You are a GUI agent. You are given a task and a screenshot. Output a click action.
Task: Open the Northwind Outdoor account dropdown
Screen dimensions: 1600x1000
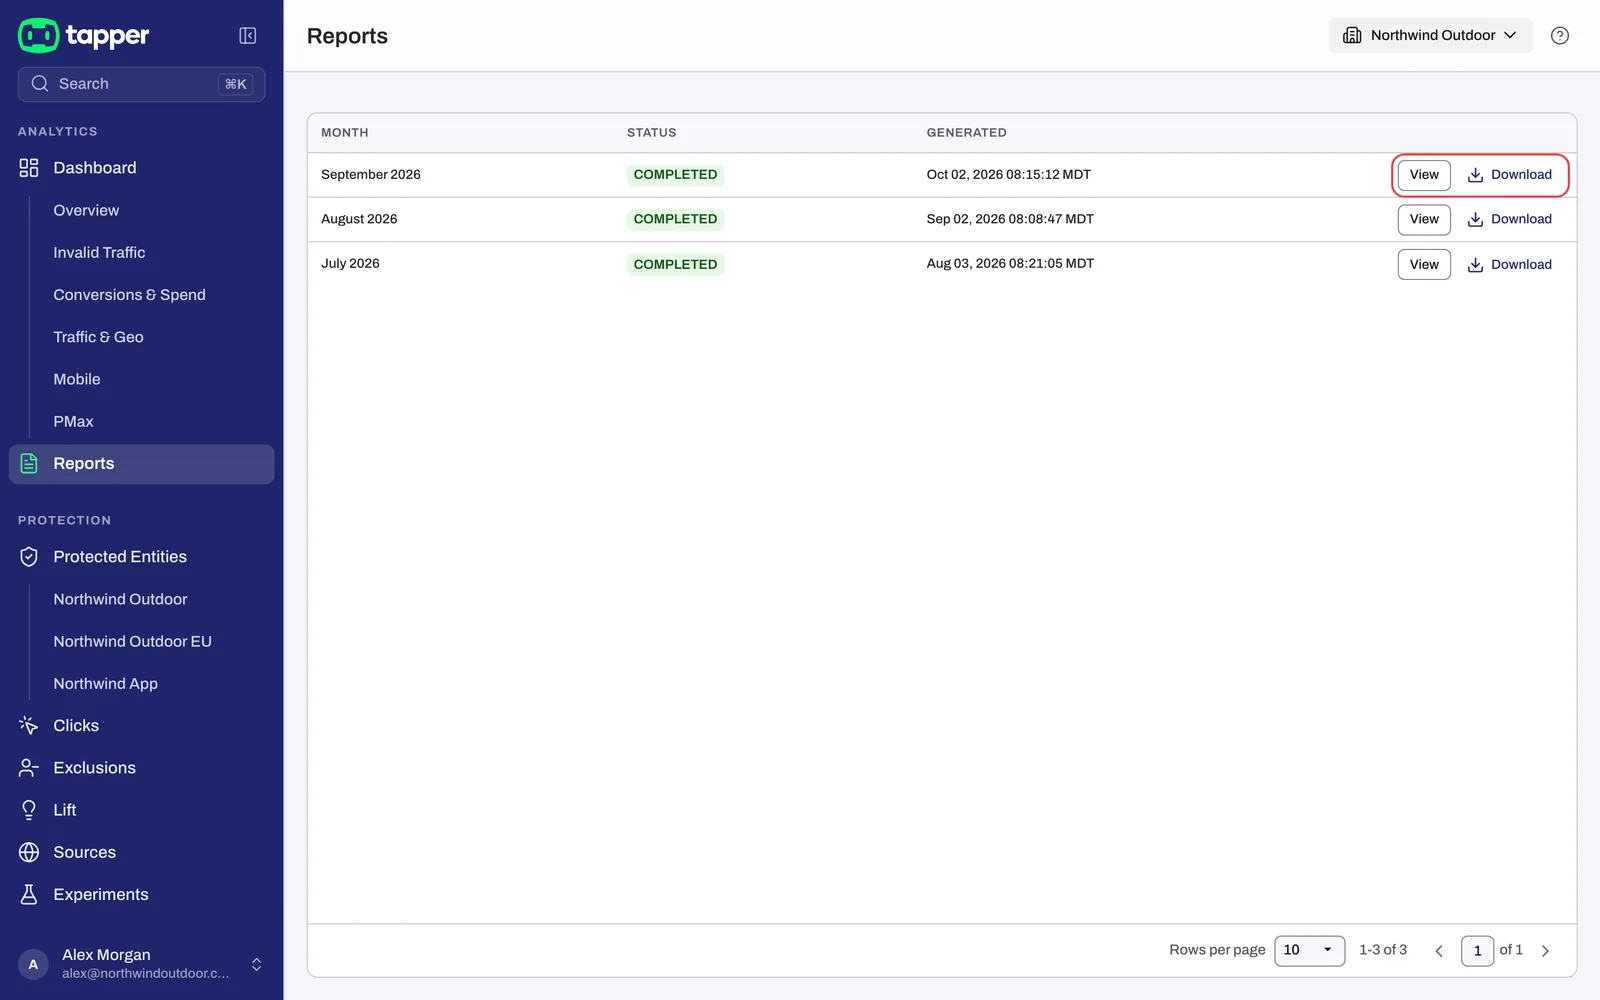(x=1431, y=36)
